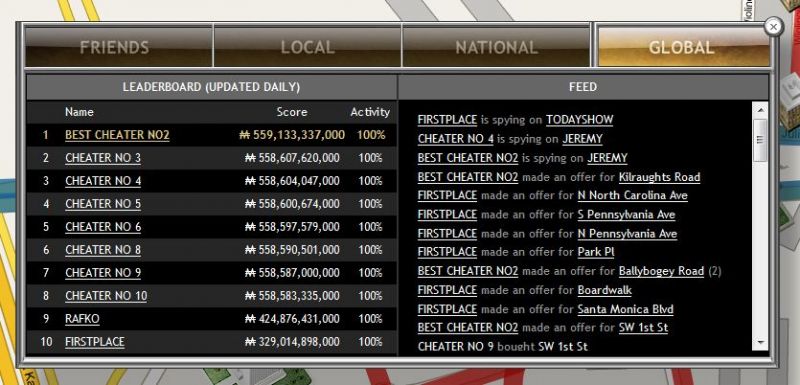Open Ballybogey Road street link
This screenshot has width=800, height=385.
(661, 271)
